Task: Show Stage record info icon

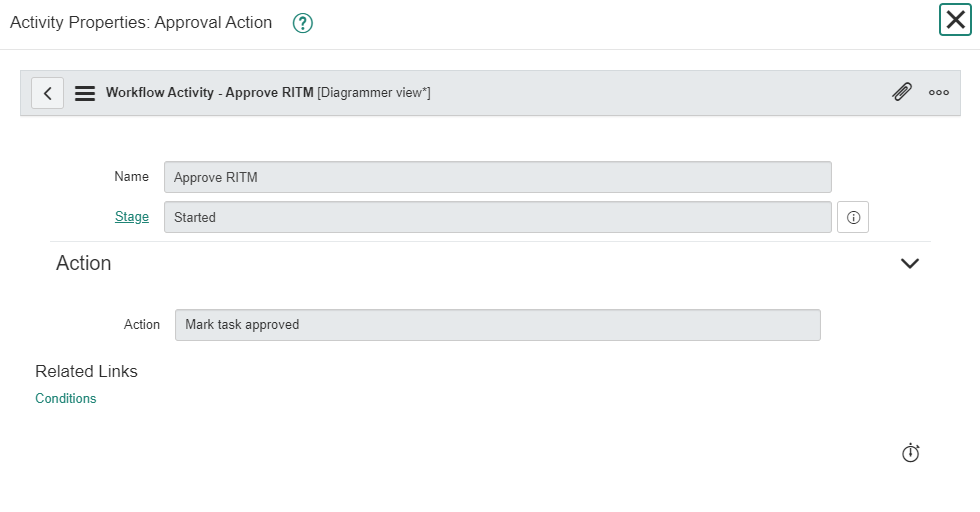Action: 853,217
